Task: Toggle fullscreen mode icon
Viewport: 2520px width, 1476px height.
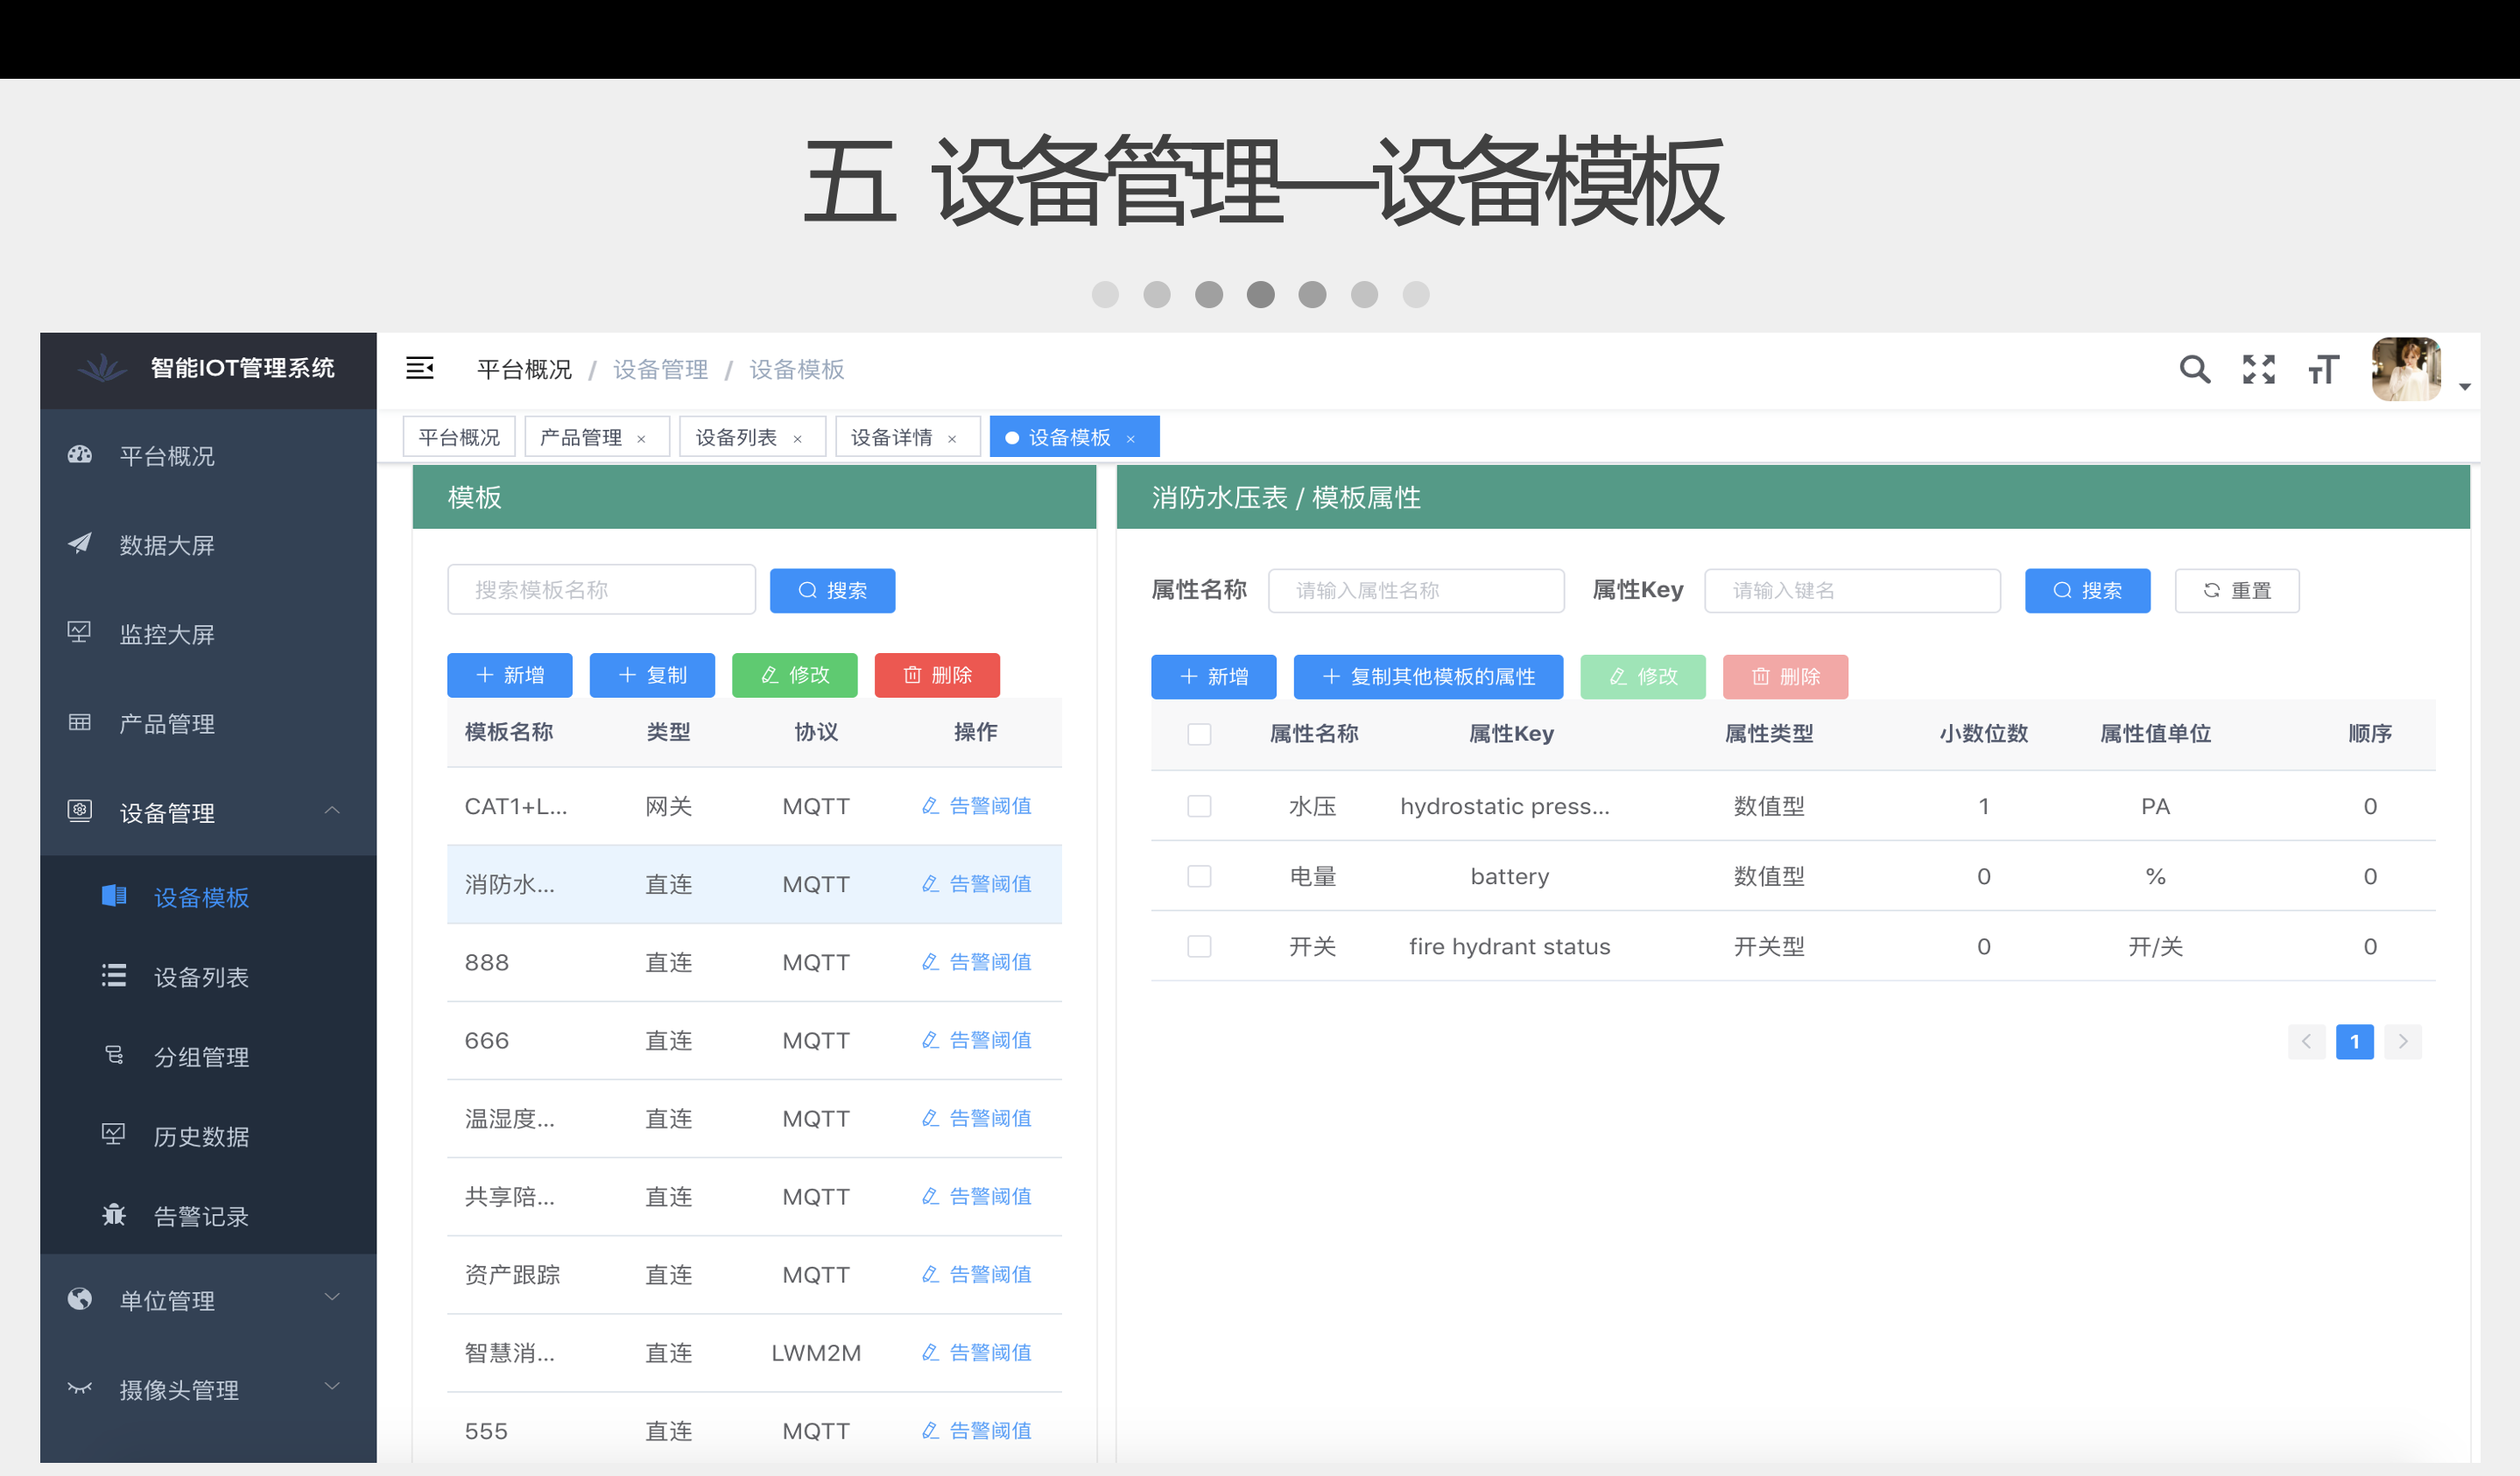Action: [2258, 369]
